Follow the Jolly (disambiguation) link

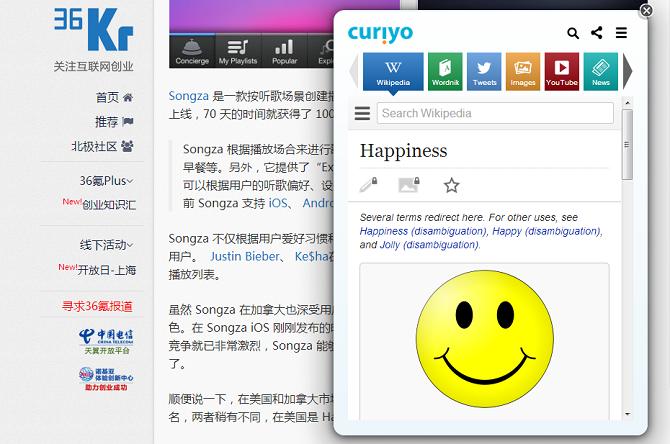429,245
